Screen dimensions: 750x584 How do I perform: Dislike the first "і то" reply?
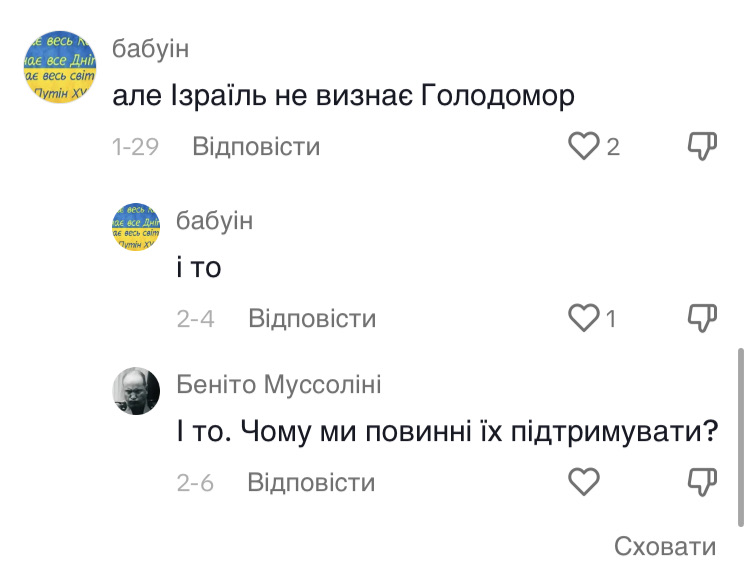[x=703, y=319]
